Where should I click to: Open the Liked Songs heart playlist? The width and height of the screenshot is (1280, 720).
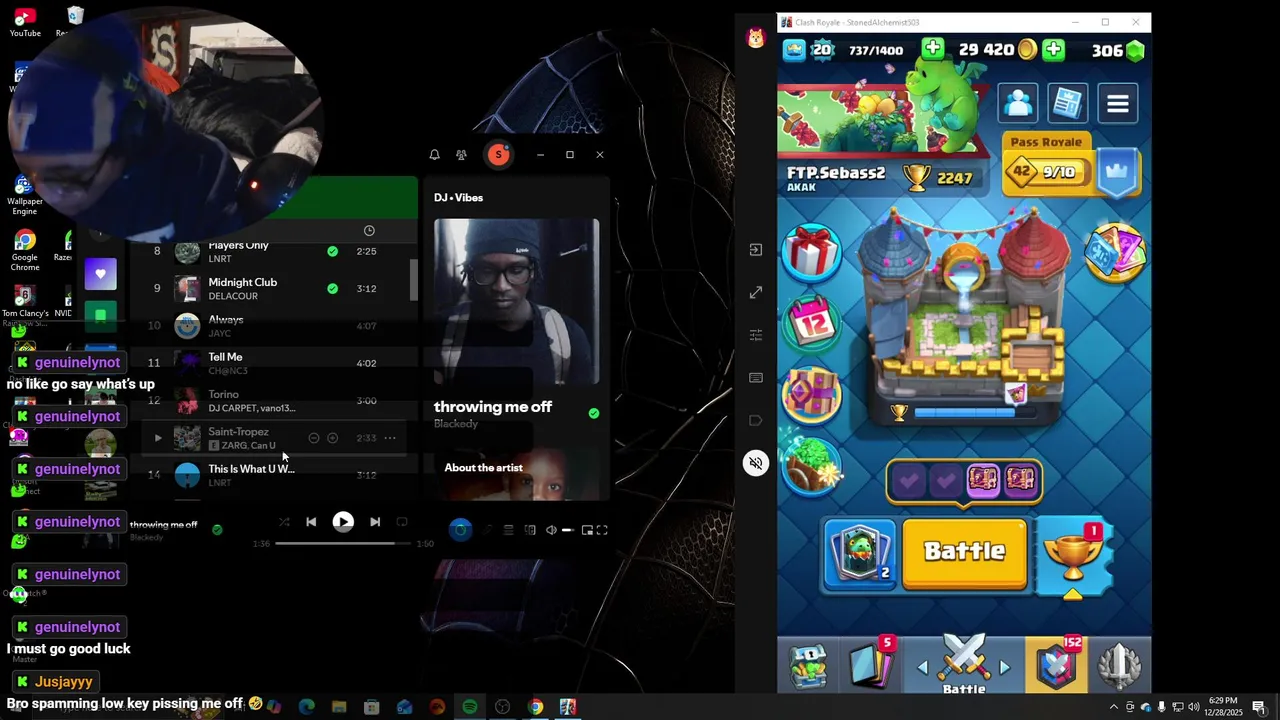100,273
